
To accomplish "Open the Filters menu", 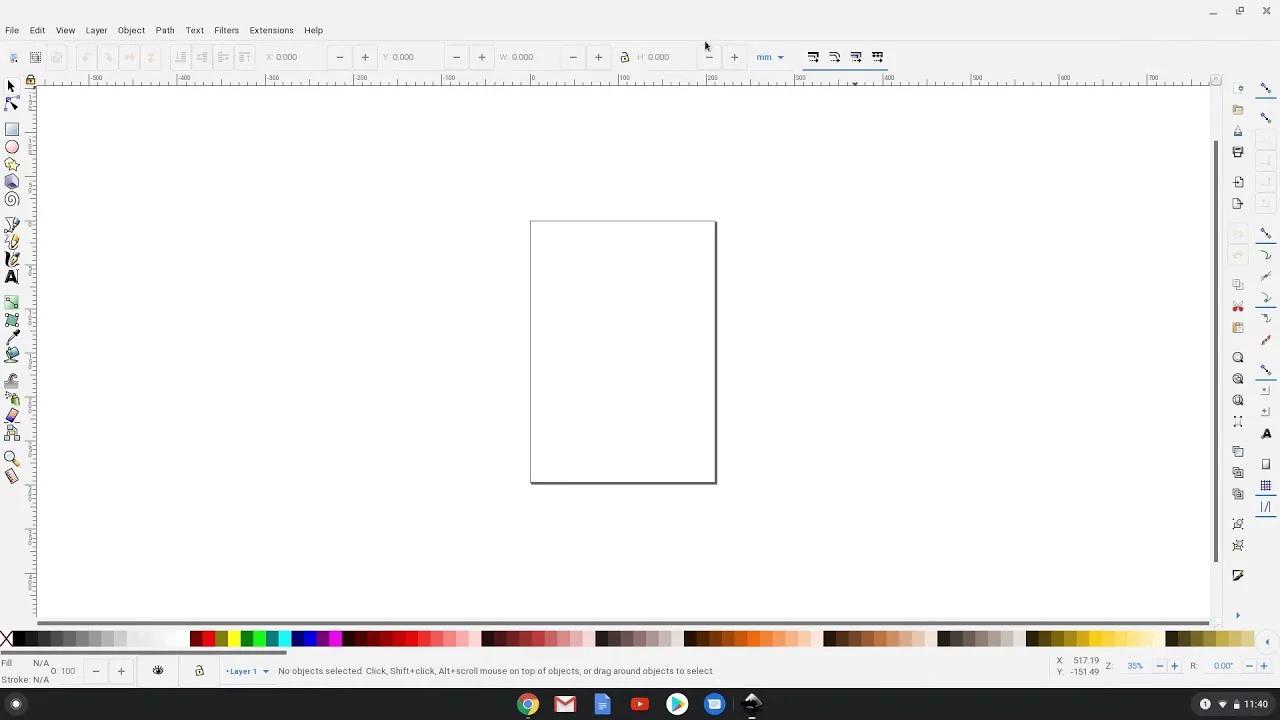I will [x=226, y=30].
